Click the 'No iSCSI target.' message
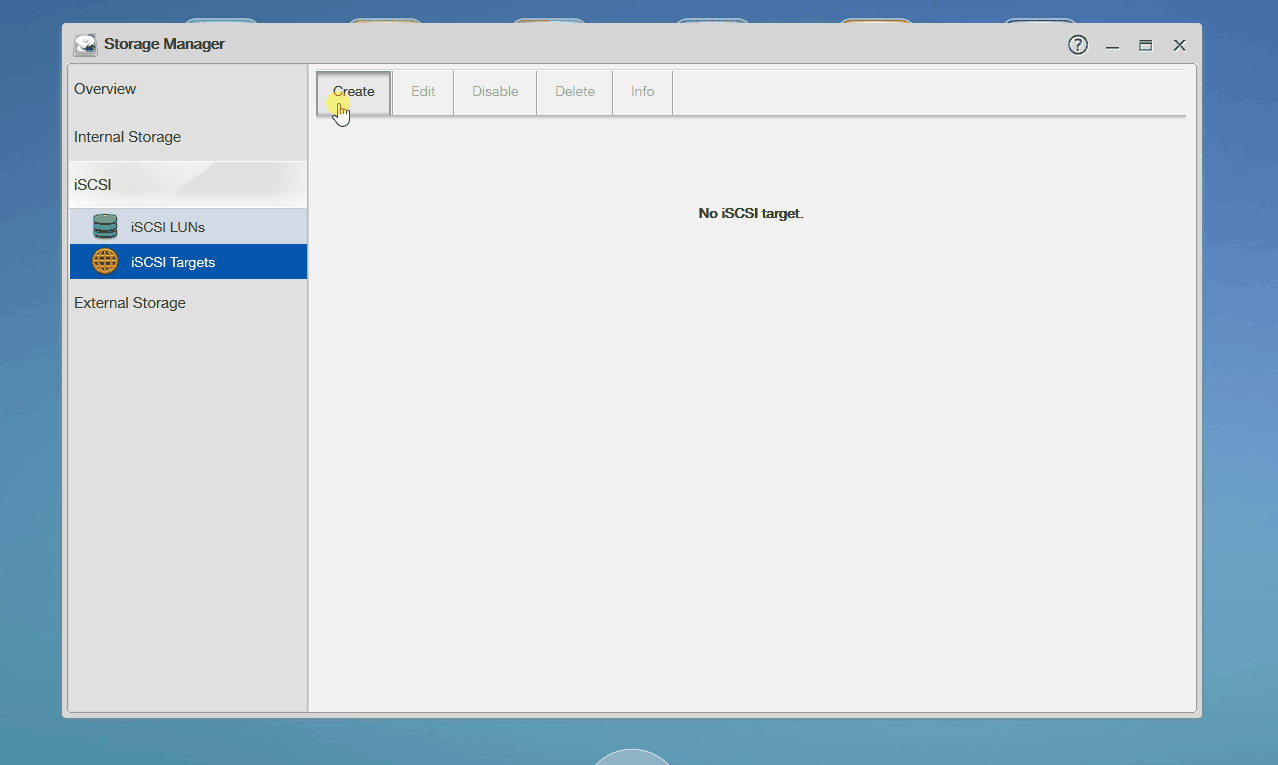This screenshot has height=765, width=1278. coord(751,214)
